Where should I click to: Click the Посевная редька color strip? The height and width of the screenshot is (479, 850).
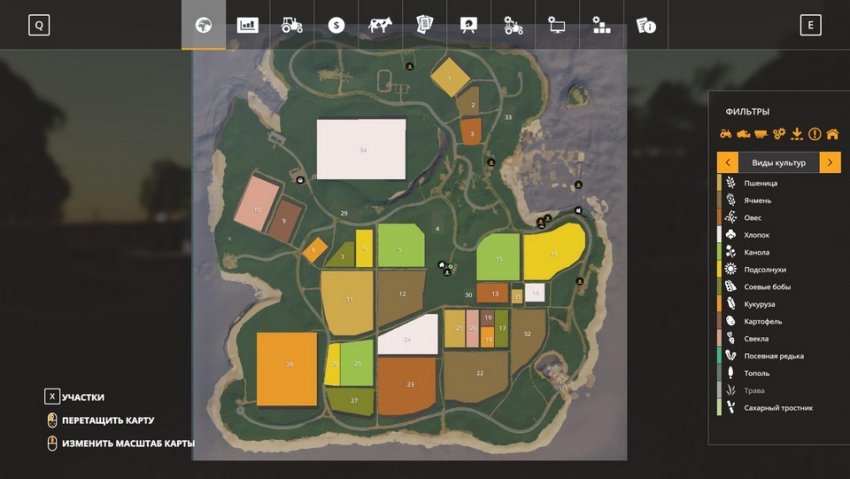pyautogui.click(x=719, y=356)
